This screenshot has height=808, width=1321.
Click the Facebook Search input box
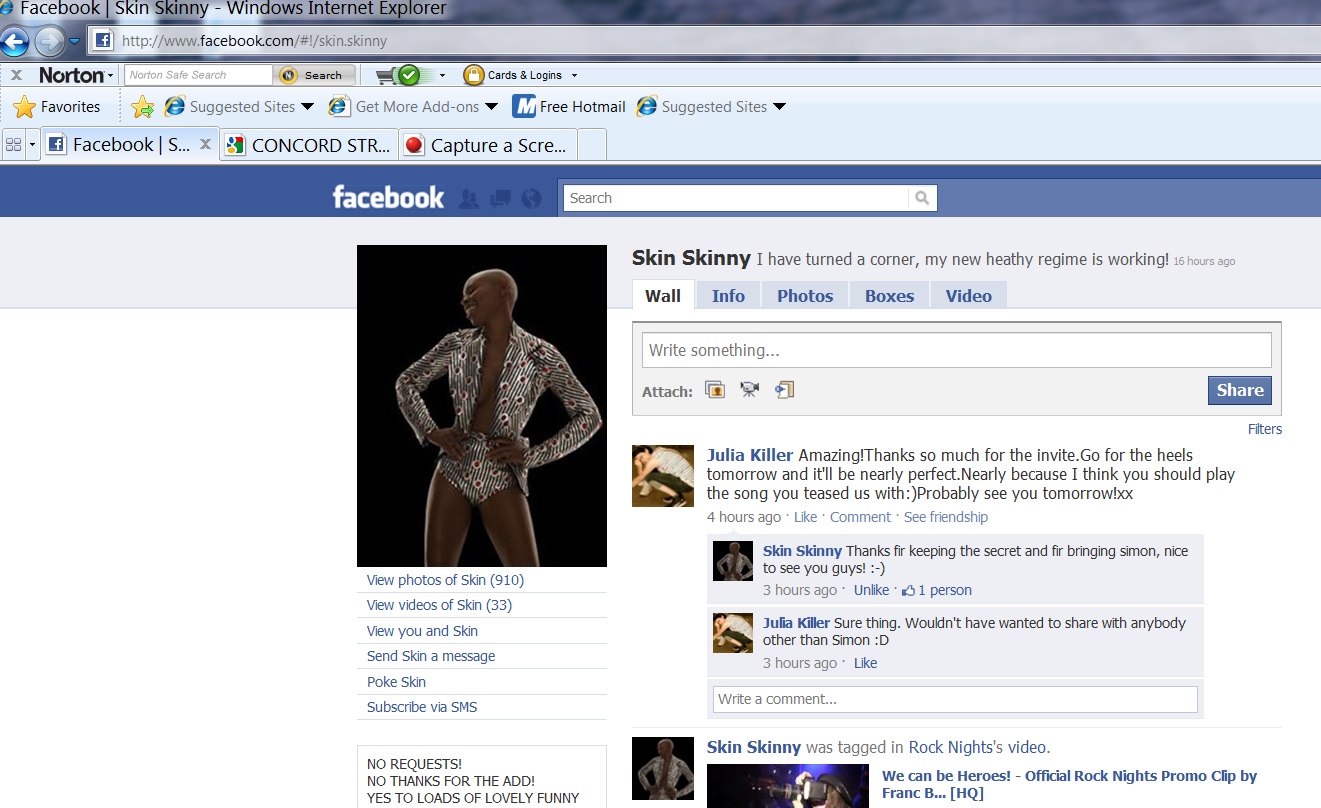click(737, 198)
